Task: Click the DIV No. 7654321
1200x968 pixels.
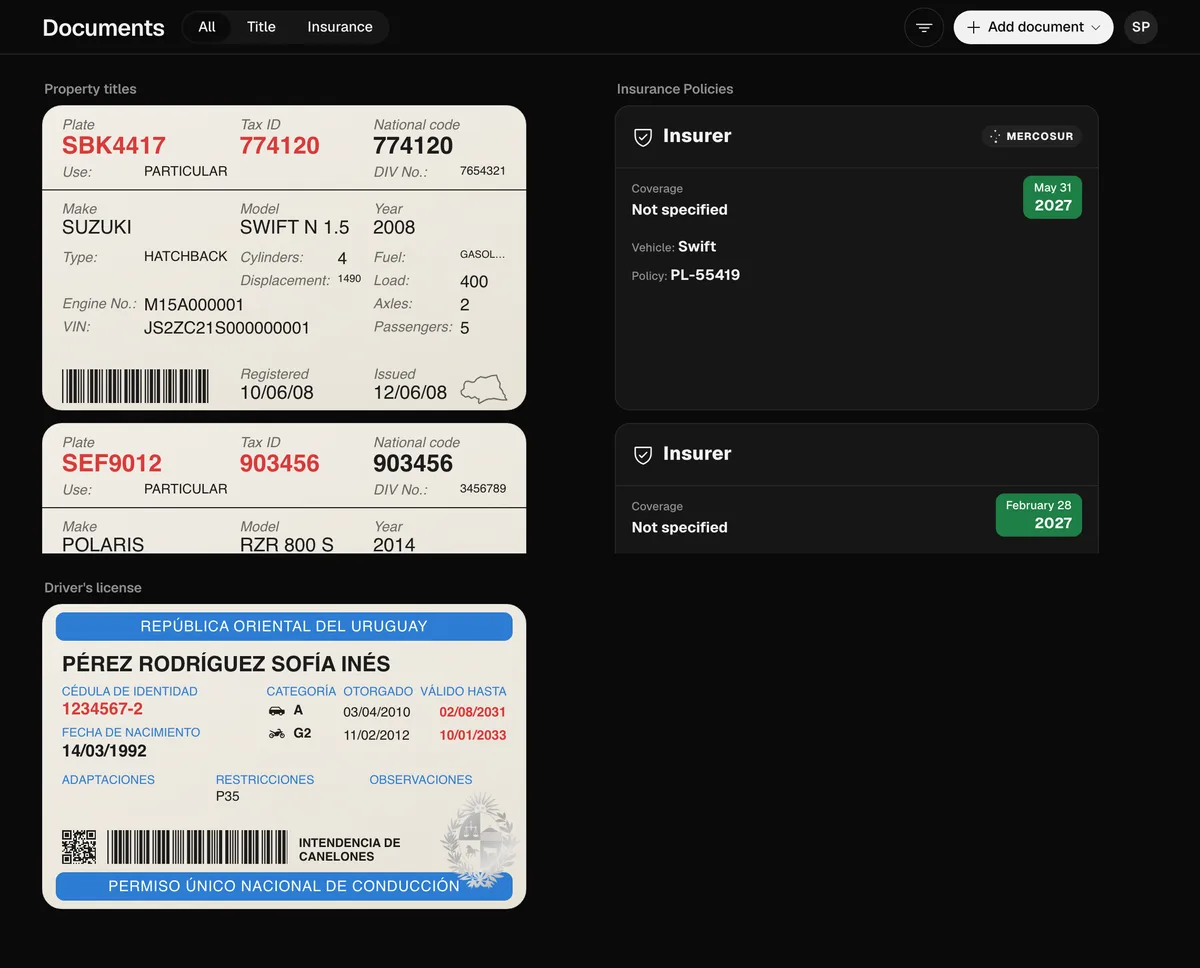Action: coord(483,171)
